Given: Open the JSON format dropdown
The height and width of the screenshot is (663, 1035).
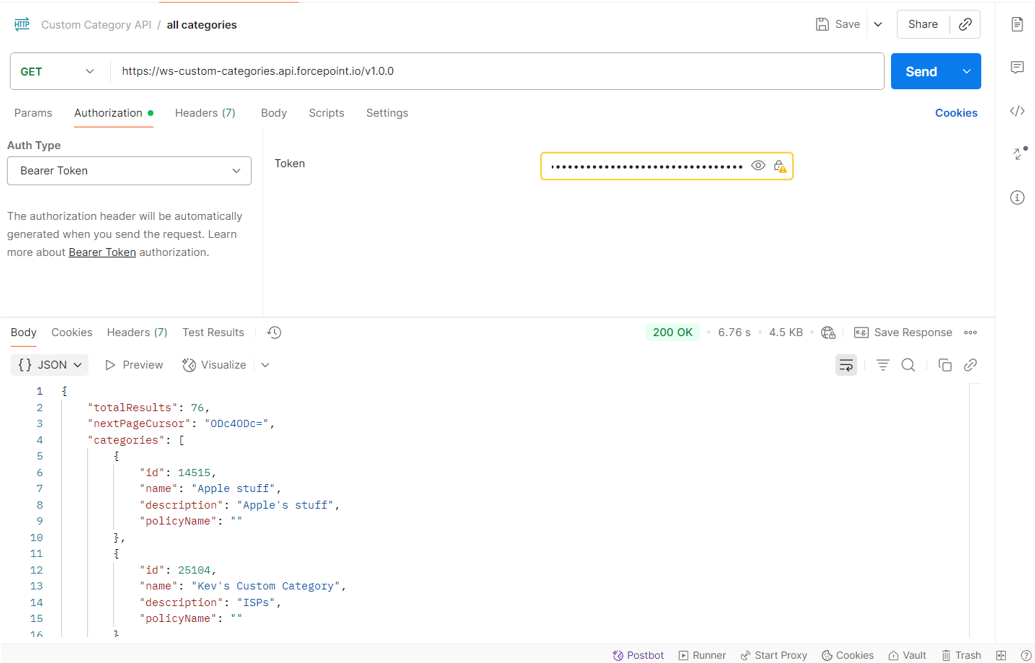Looking at the screenshot, I should [50, 365].
